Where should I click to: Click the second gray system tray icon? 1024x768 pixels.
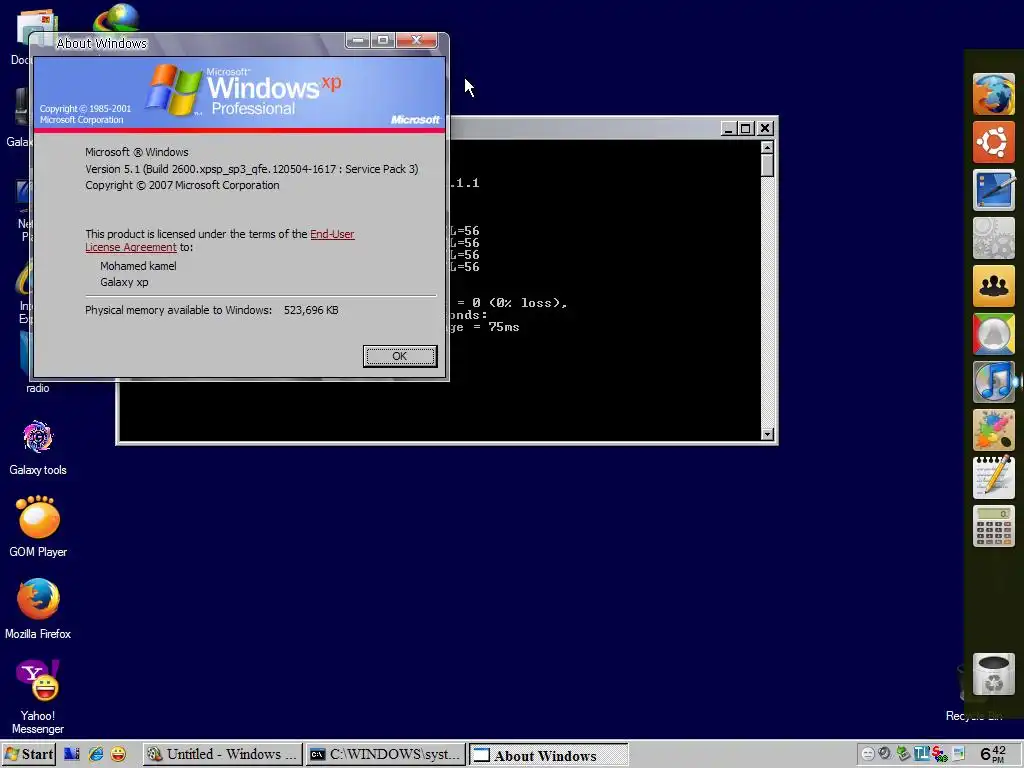click(884, 754)
